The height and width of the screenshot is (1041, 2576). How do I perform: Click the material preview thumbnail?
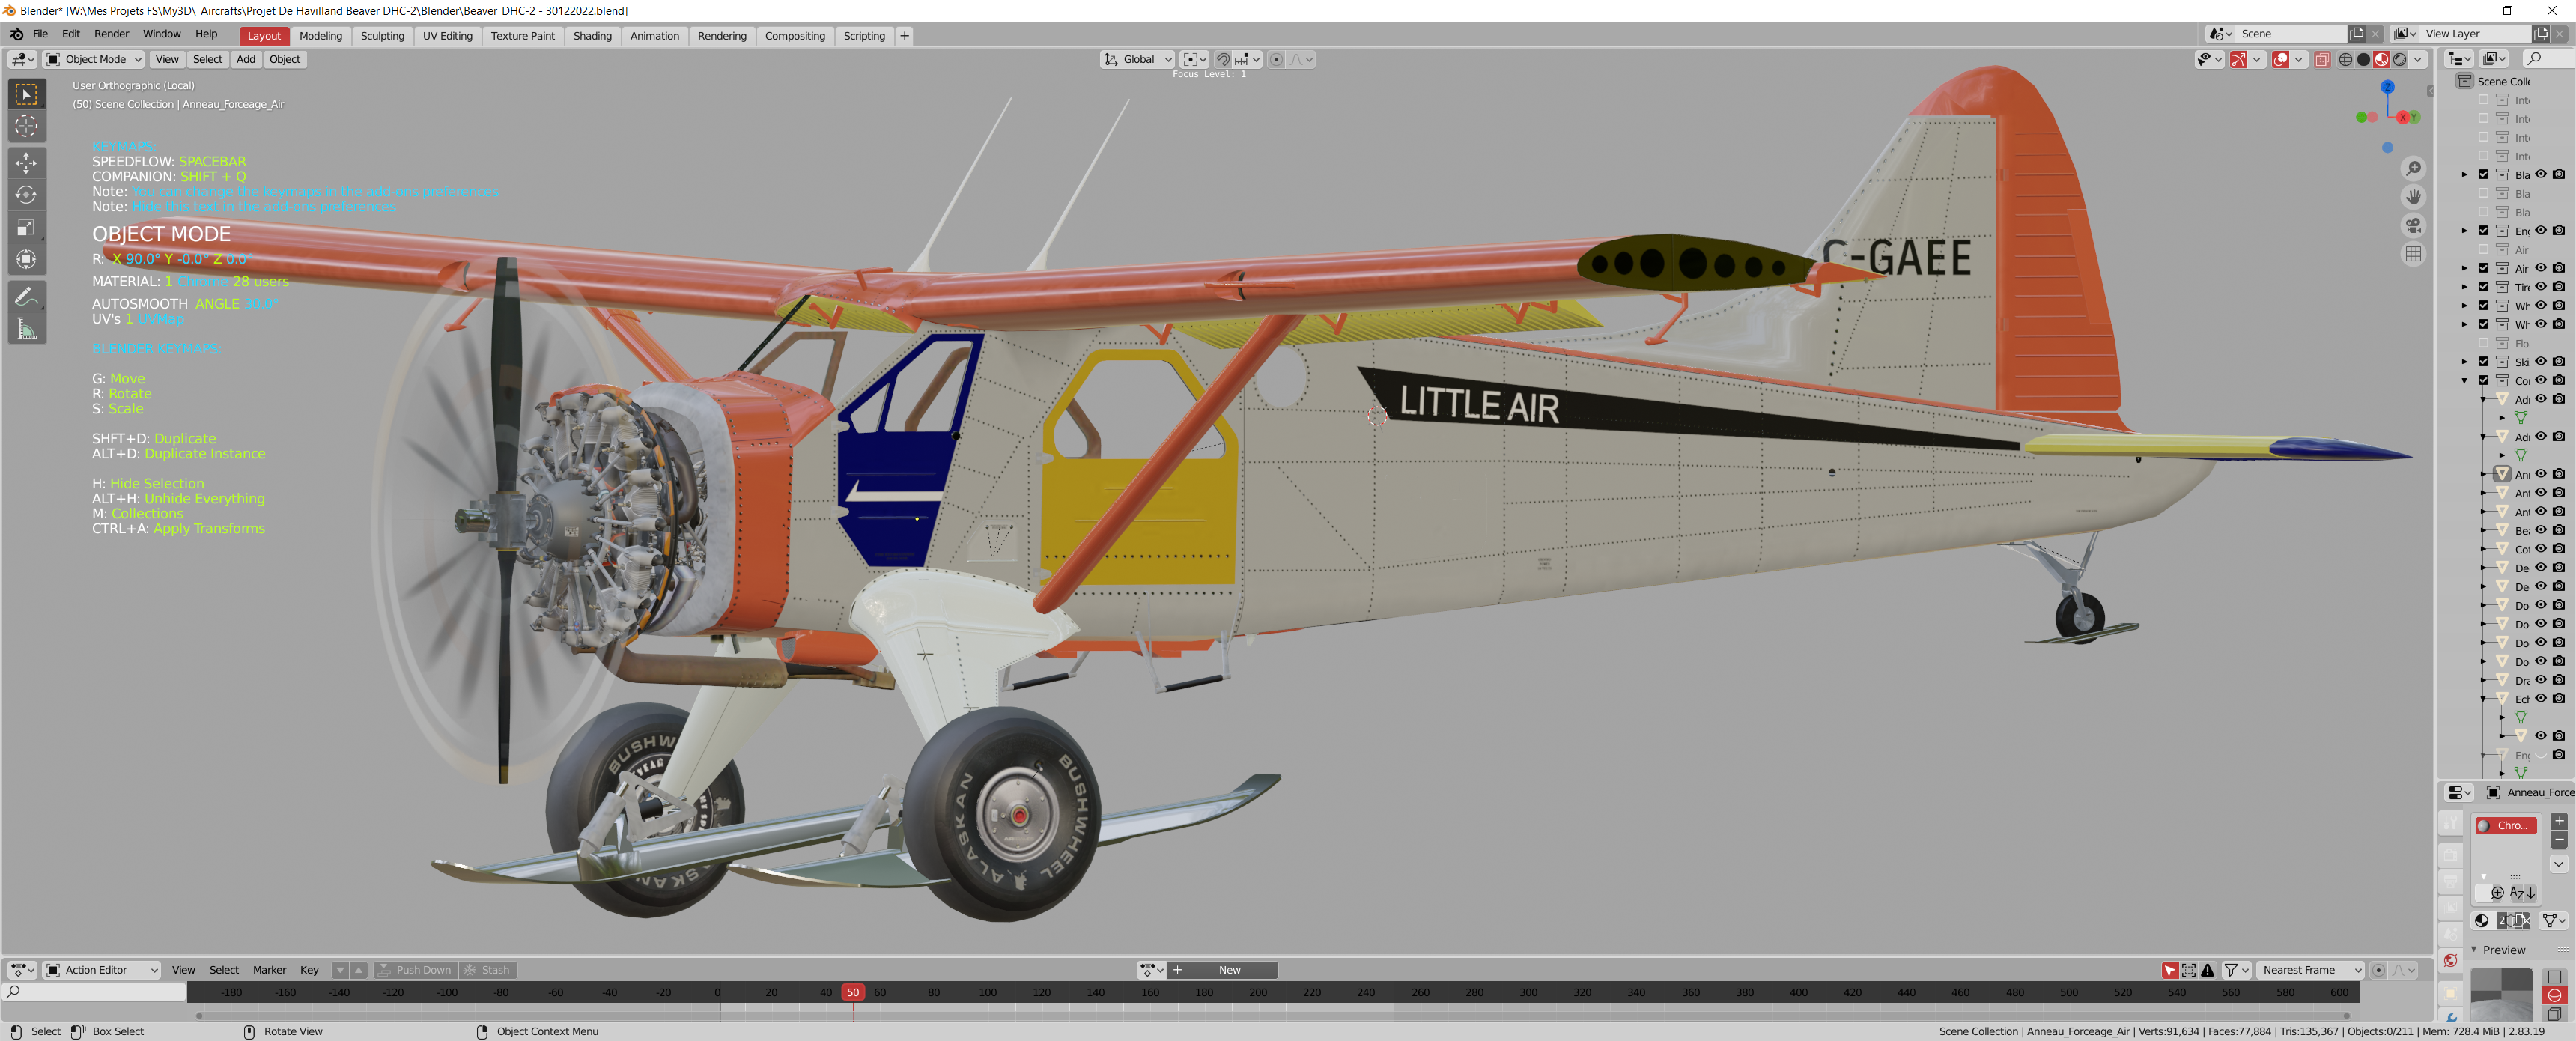pos(2501,995)
